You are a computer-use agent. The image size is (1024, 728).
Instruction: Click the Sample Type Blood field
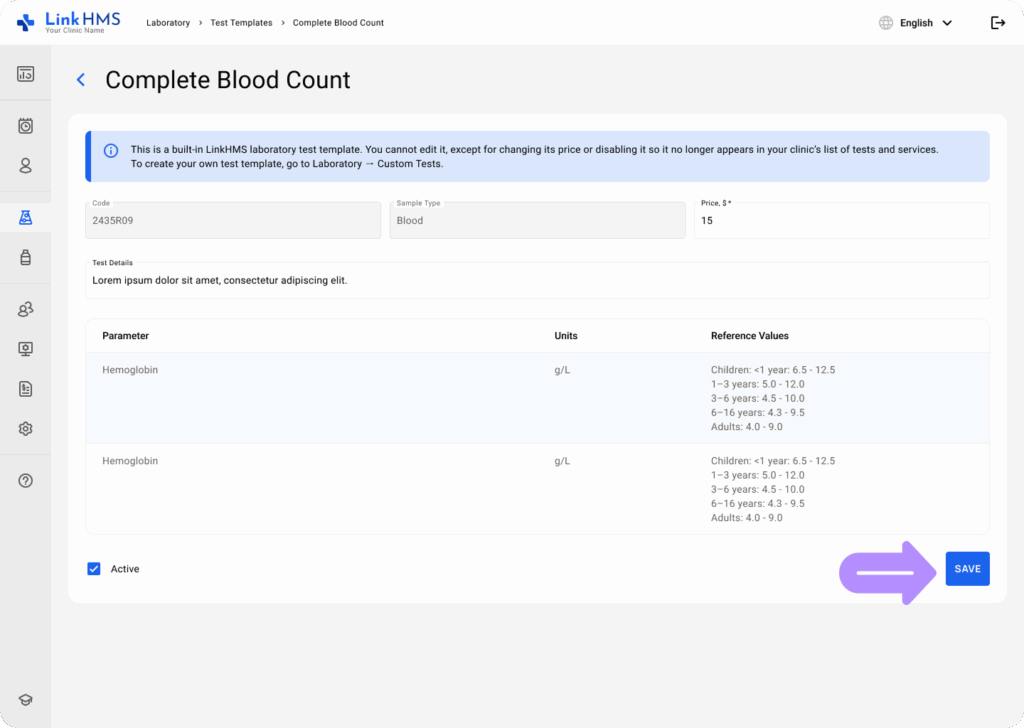(x=537, y=221)
